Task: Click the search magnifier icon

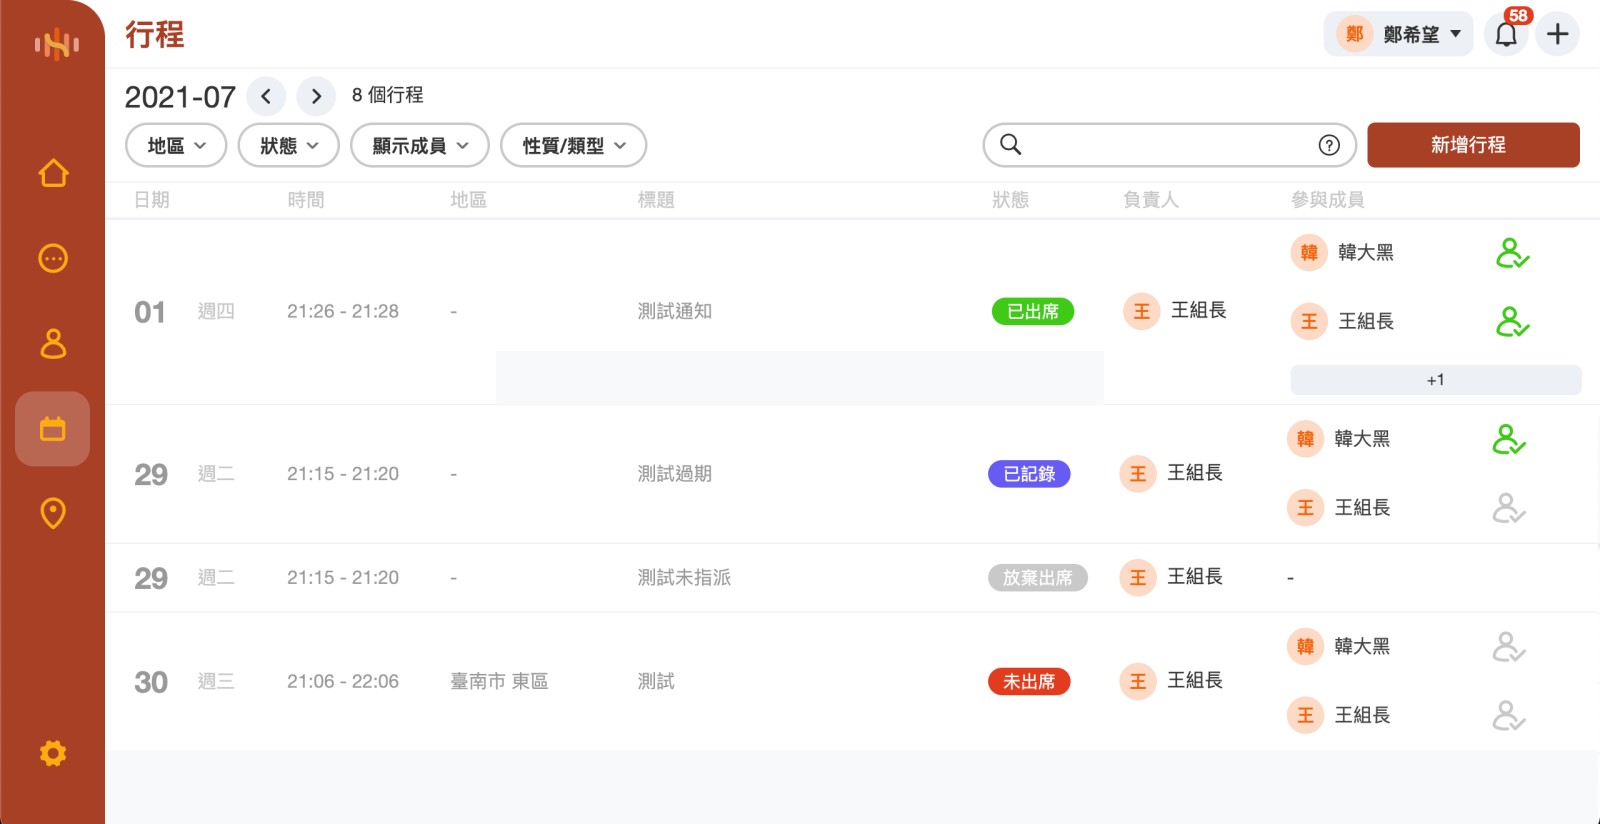Action: (1011, 145)
